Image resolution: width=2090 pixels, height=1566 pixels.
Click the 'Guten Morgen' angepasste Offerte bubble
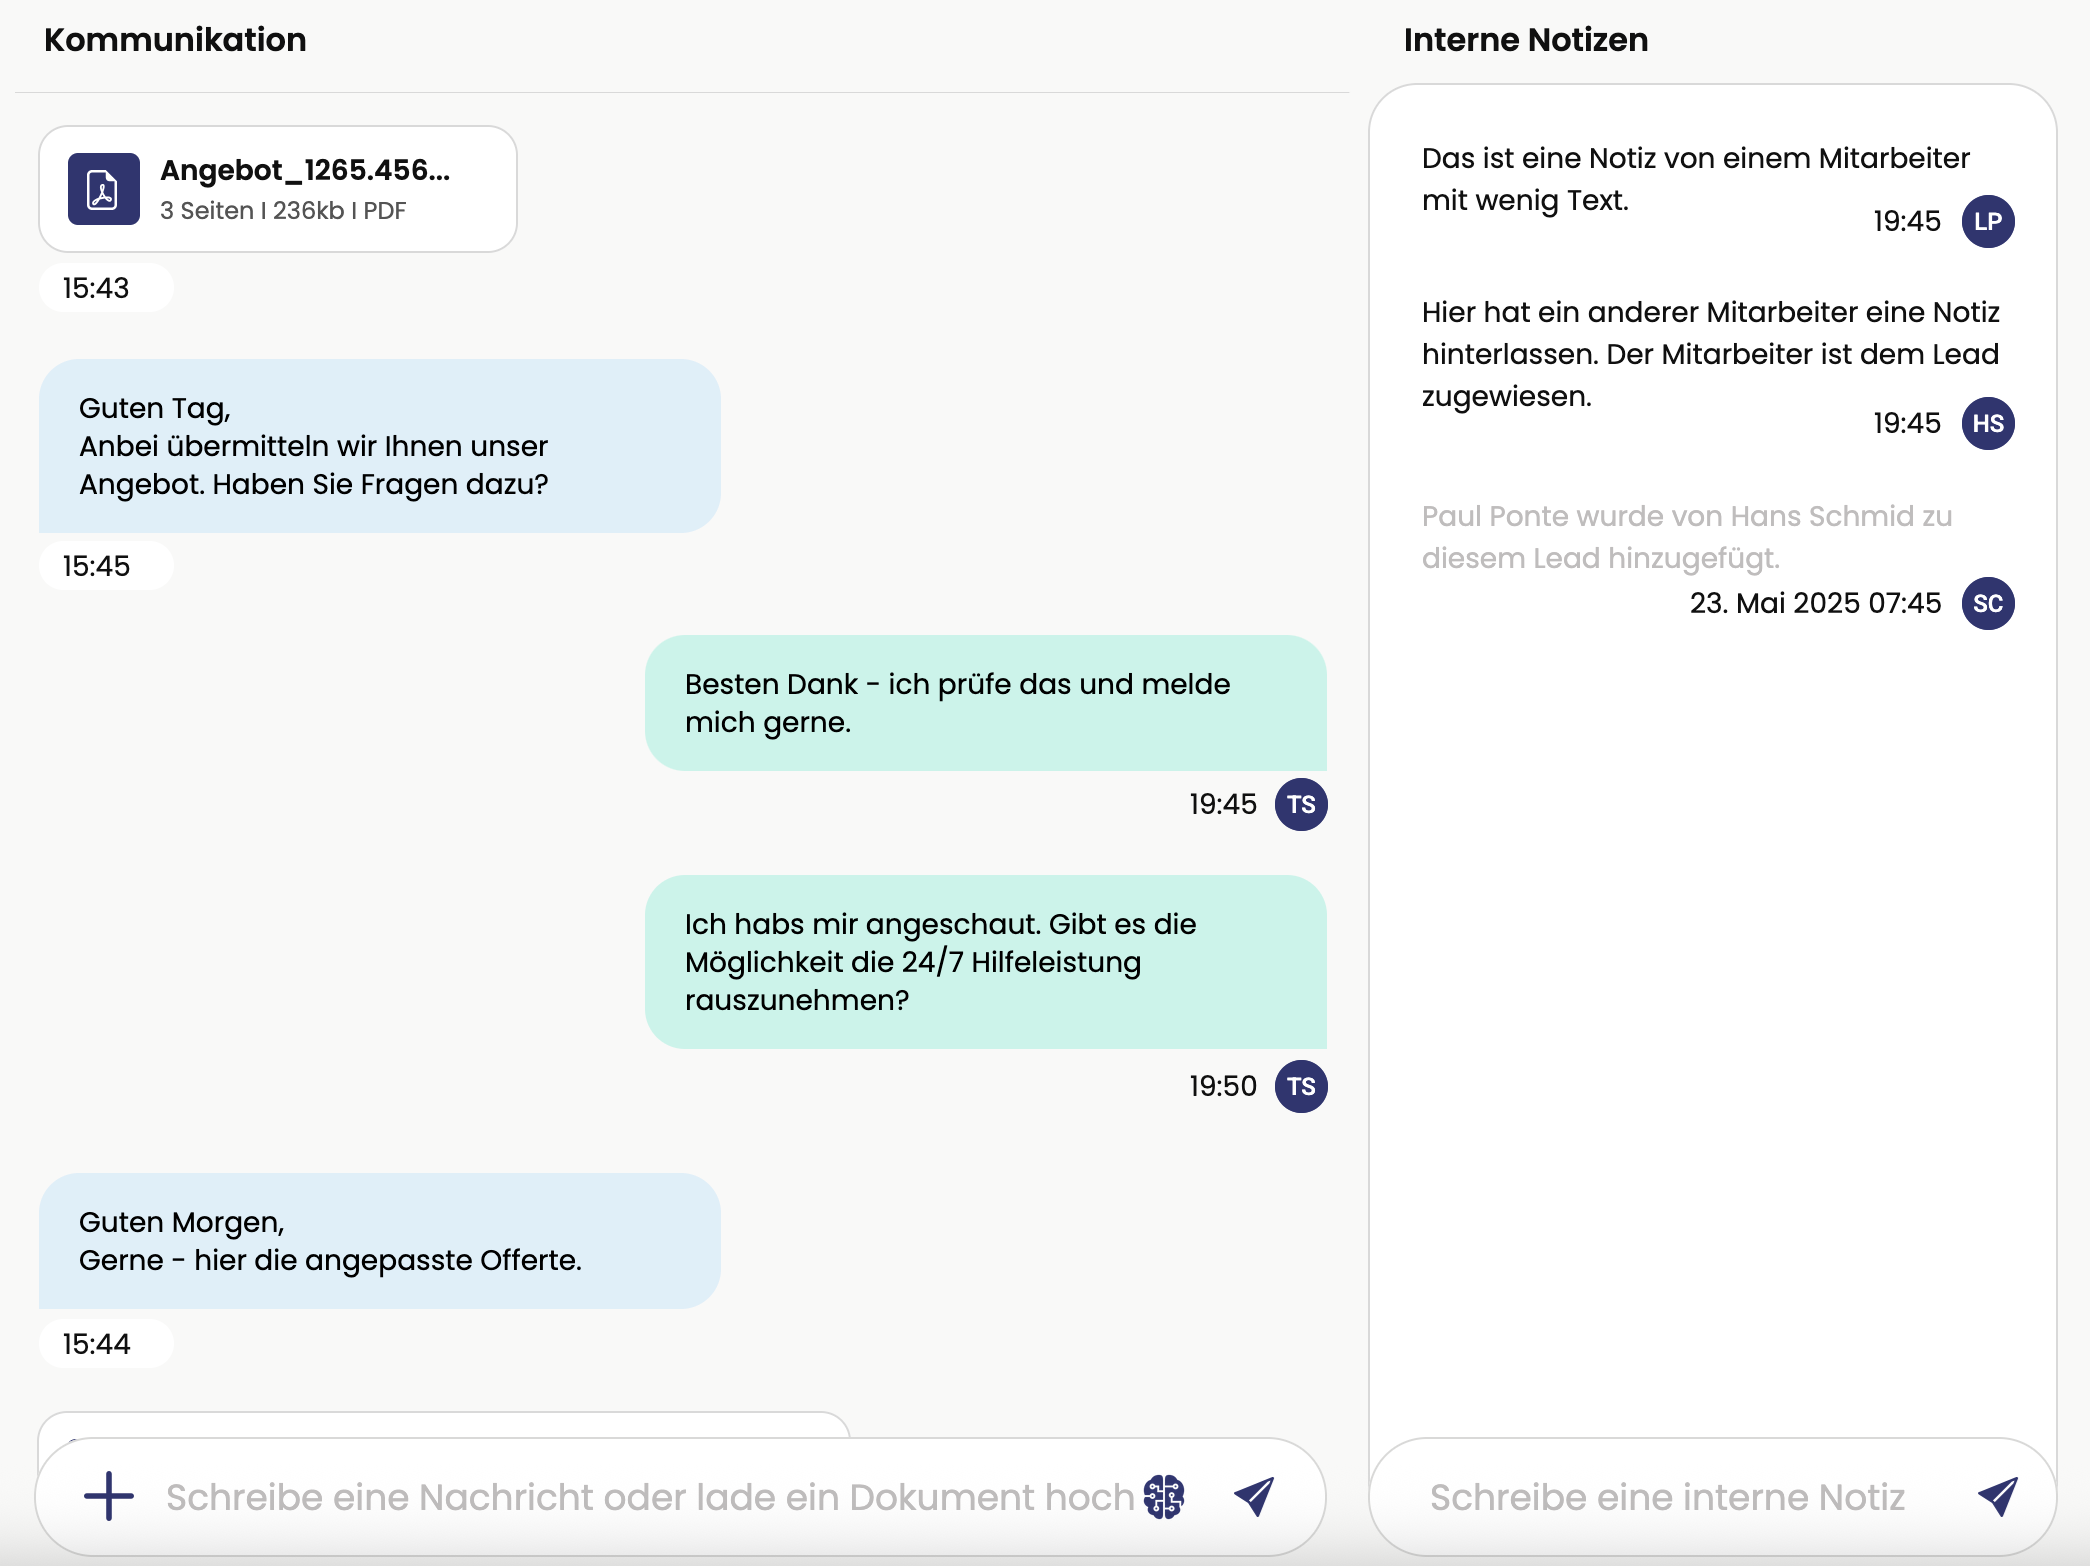(379, 1240)
